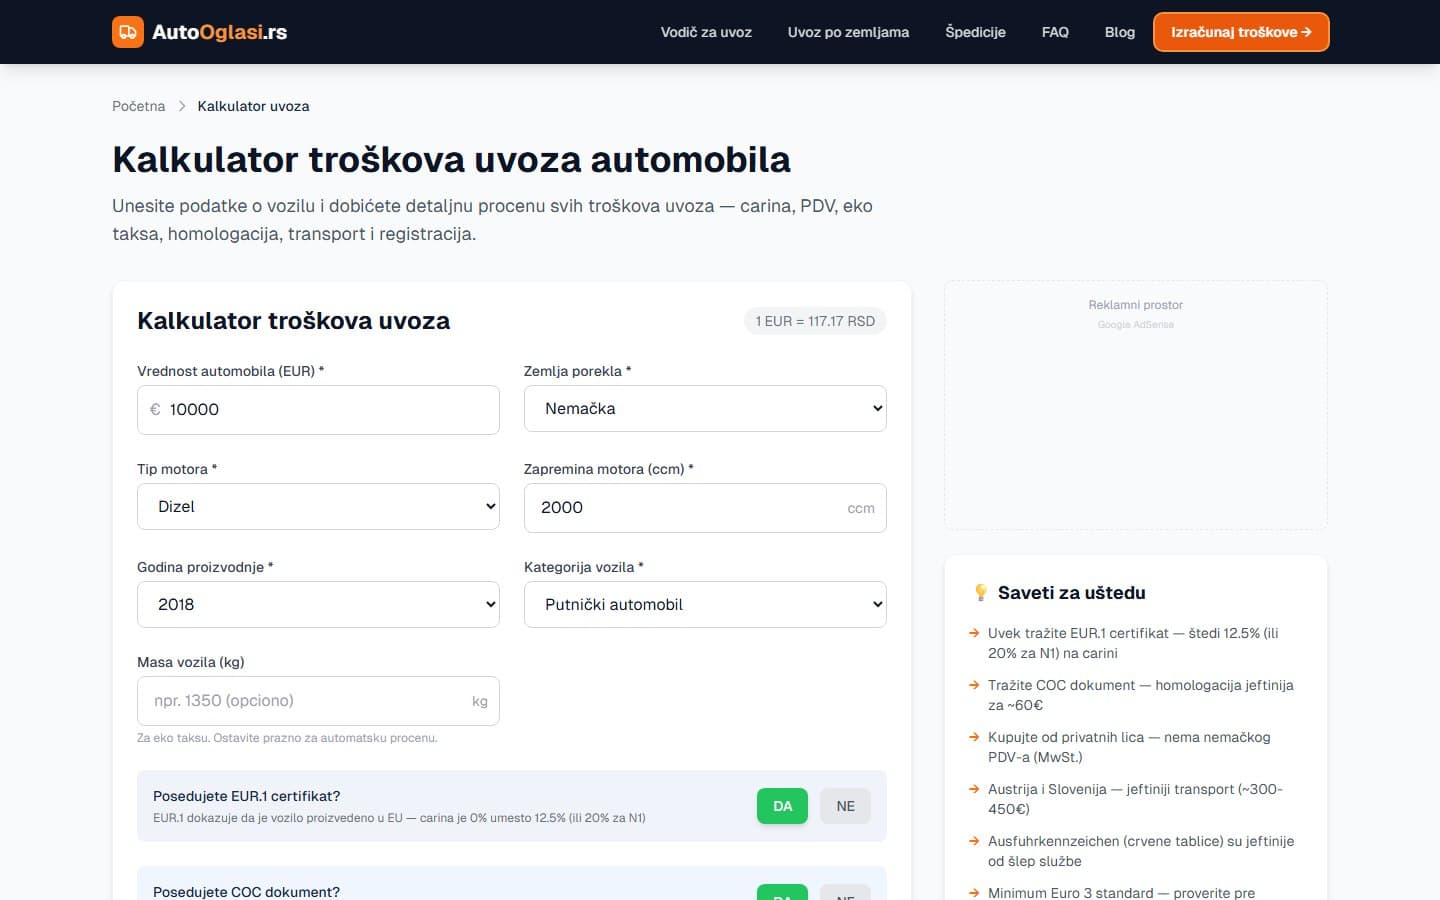This screenshot has width=1440, height=900.
Task: Click the lightbulb icon beside Saveti za uštedu
Action: (981, 593)
